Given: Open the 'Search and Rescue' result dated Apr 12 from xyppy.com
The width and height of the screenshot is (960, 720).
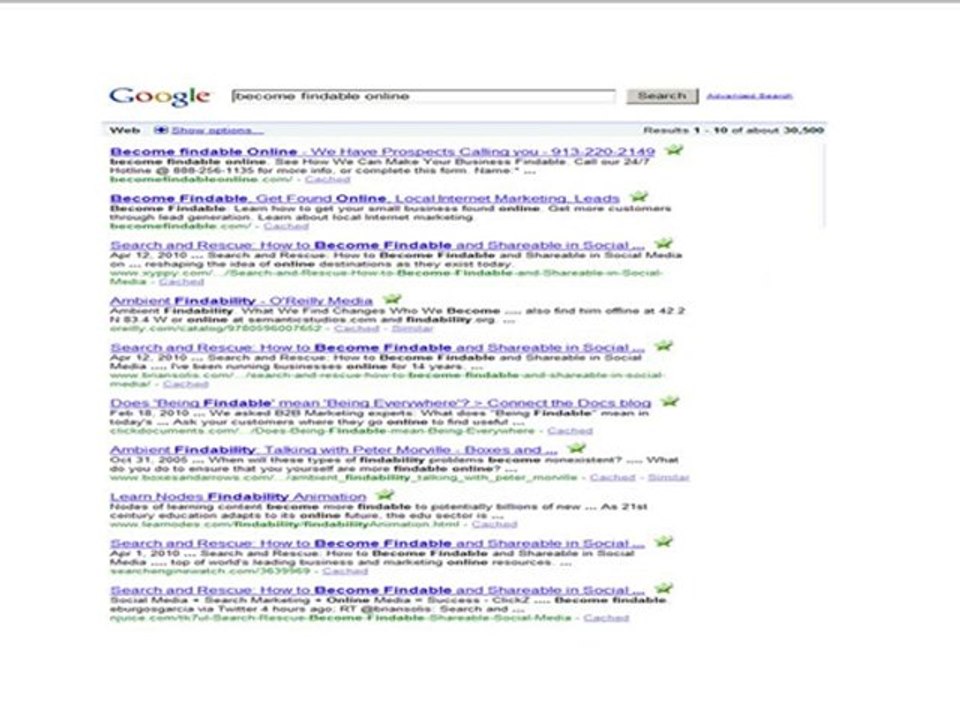Looking at the screenshot, I should tap(377, 246).
